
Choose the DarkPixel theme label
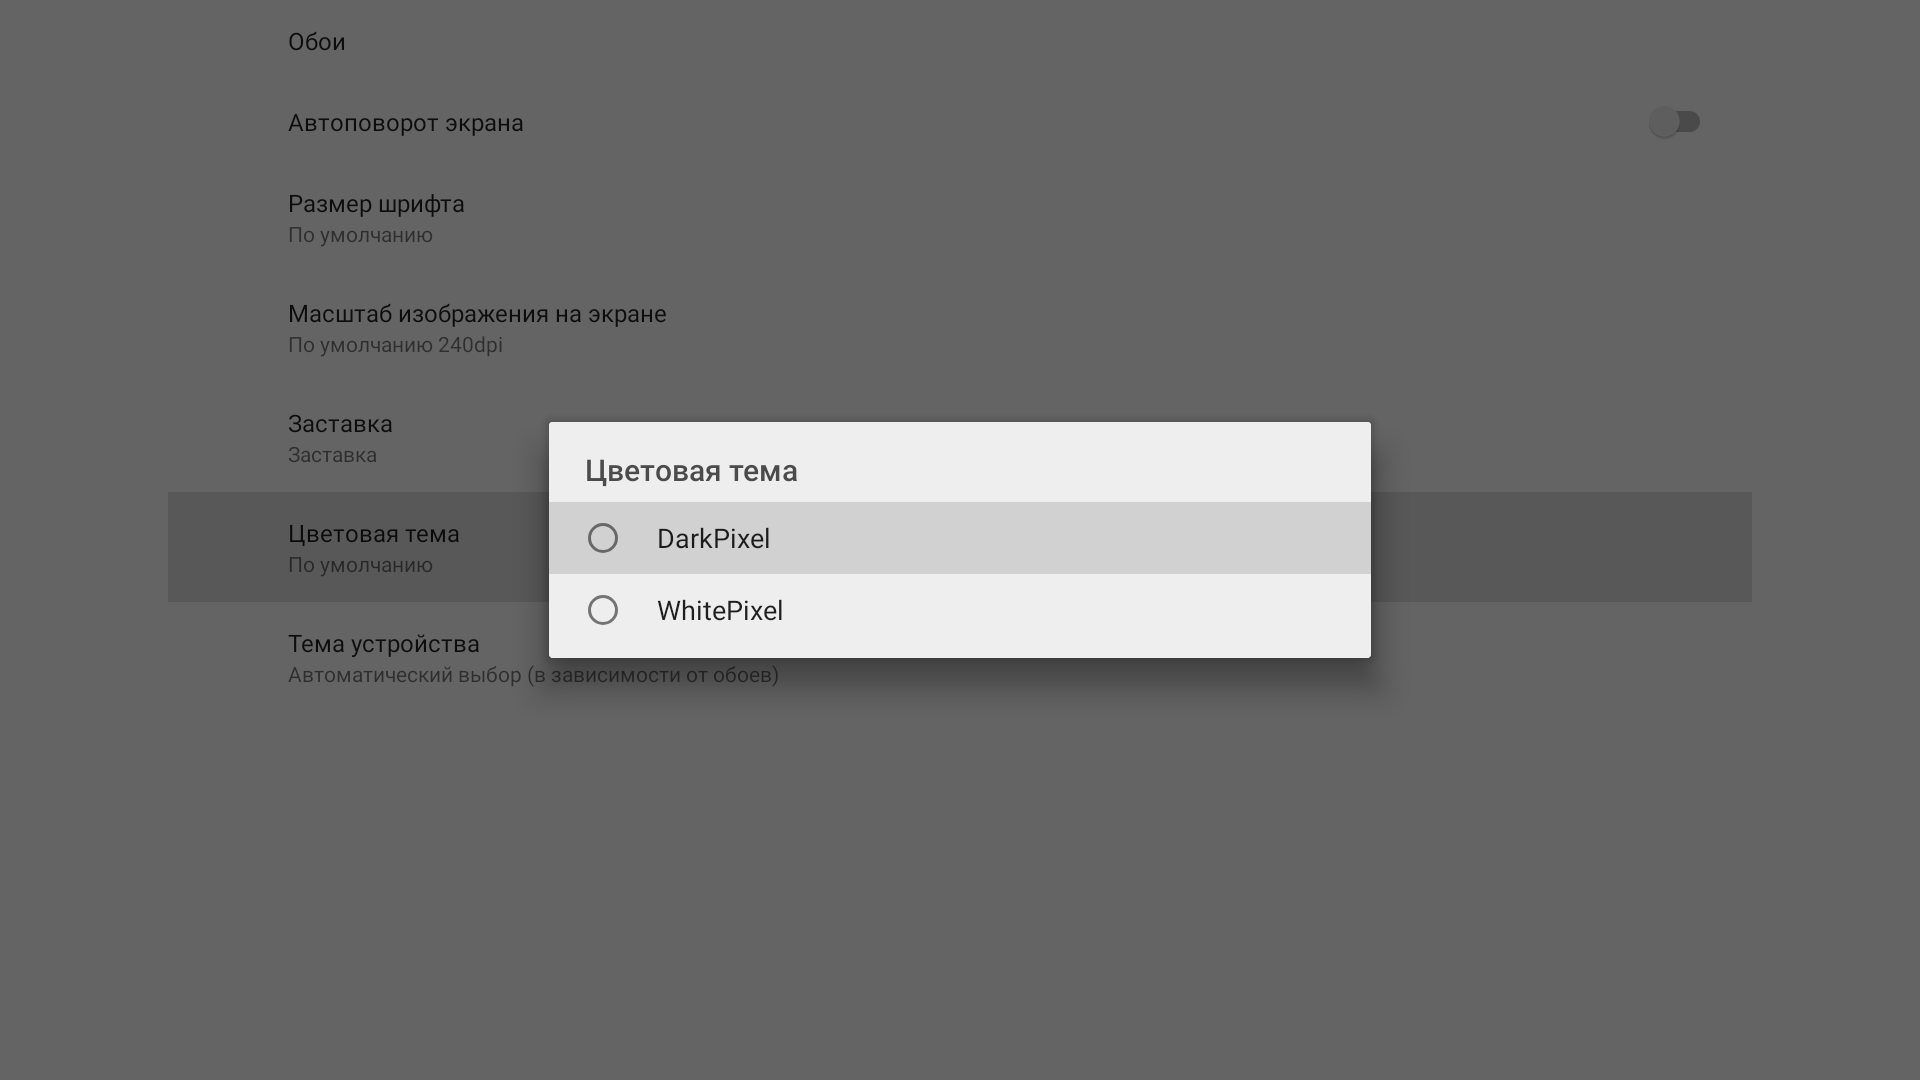(x=713, y=539)
